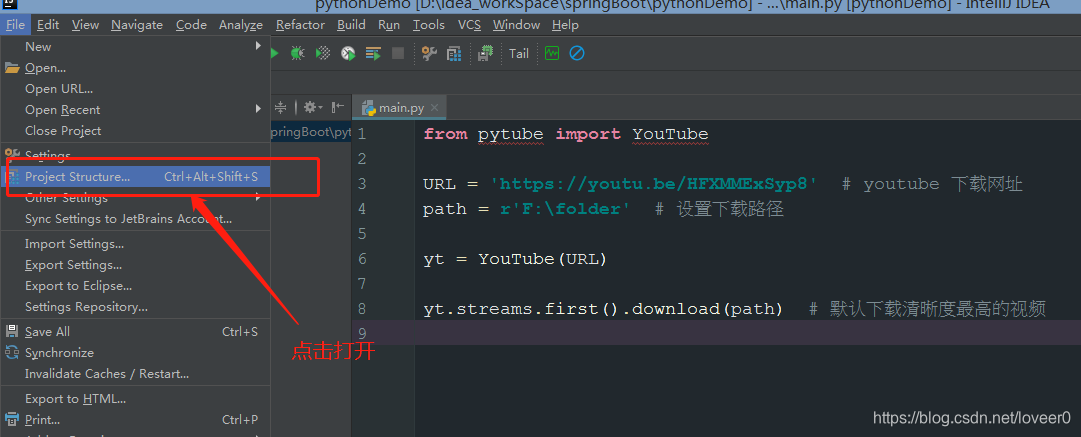
Task: Choose Open... from the File menu
Action: (x=135, y=68)
